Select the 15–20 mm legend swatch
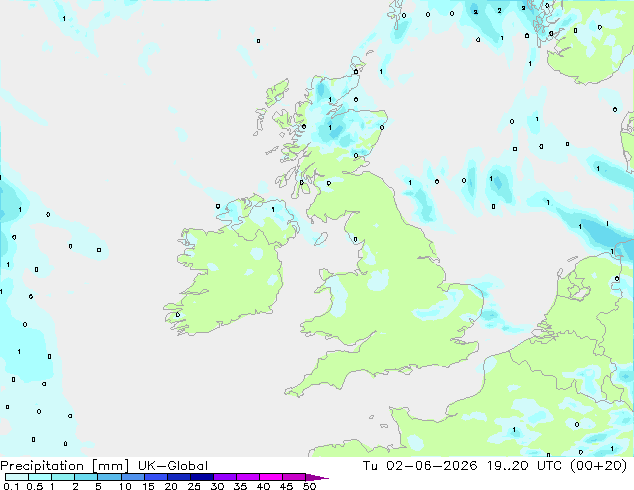 tap(155, 477)
